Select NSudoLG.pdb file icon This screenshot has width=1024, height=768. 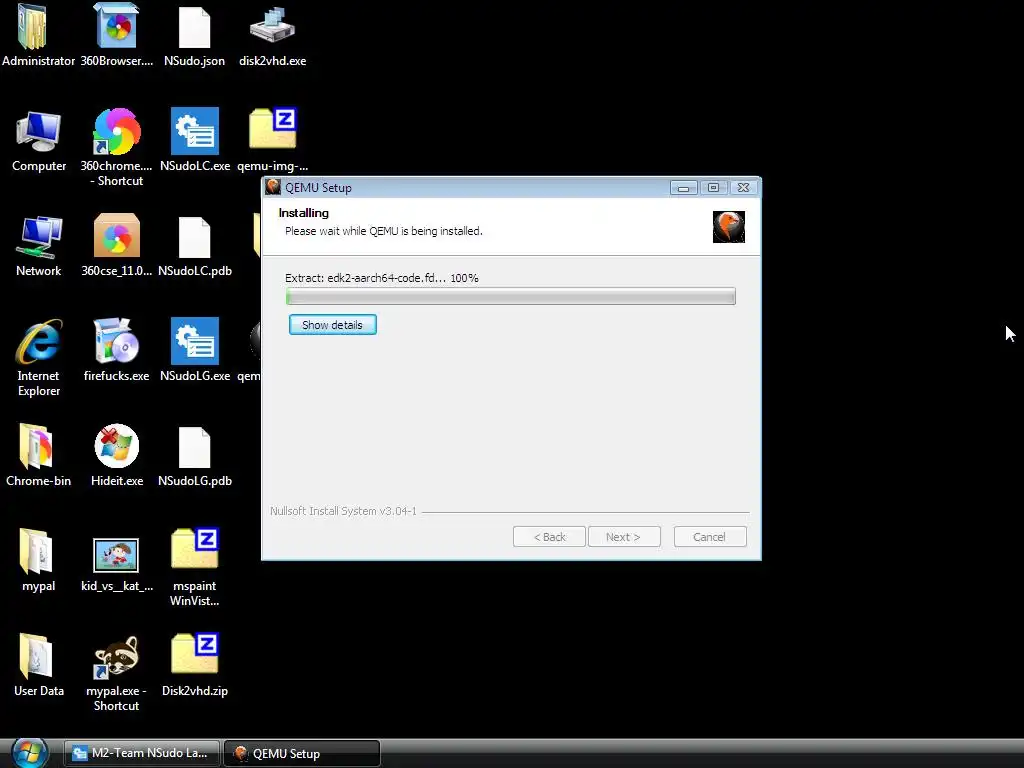pos(195,447)
